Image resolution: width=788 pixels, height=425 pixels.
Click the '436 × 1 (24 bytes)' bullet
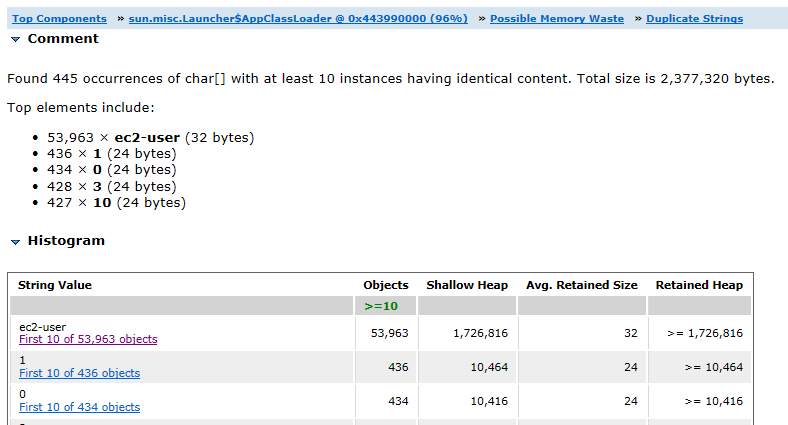coord(112,154)
